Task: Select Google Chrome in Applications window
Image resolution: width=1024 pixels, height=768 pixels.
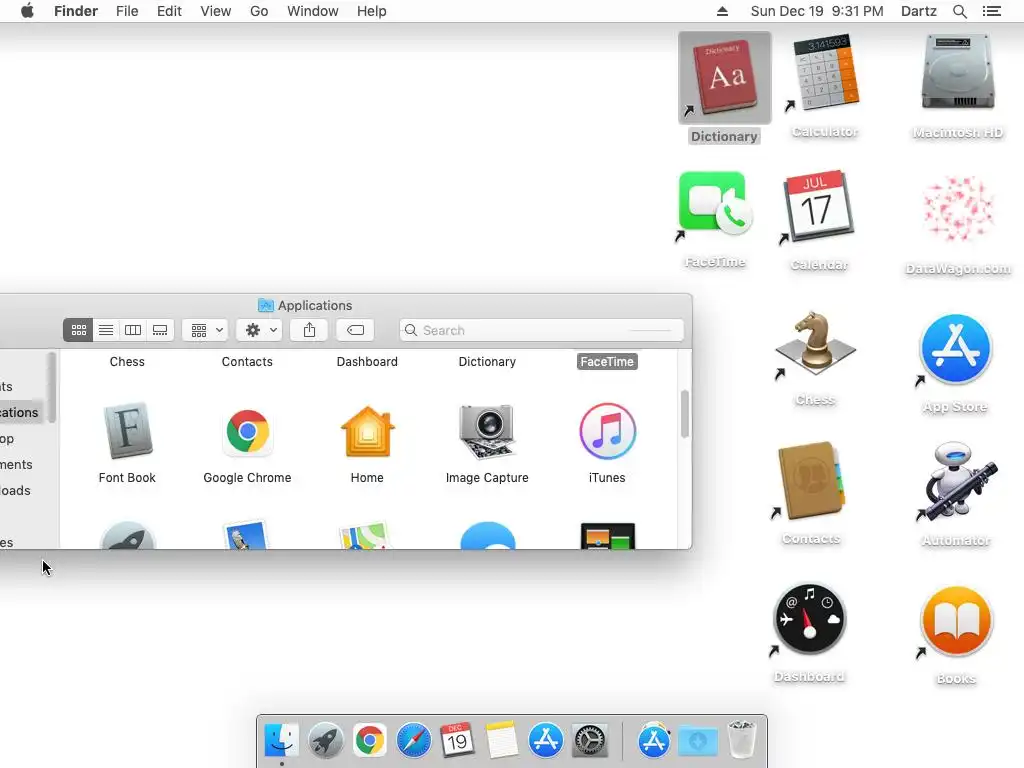Action: pos(248,431)
